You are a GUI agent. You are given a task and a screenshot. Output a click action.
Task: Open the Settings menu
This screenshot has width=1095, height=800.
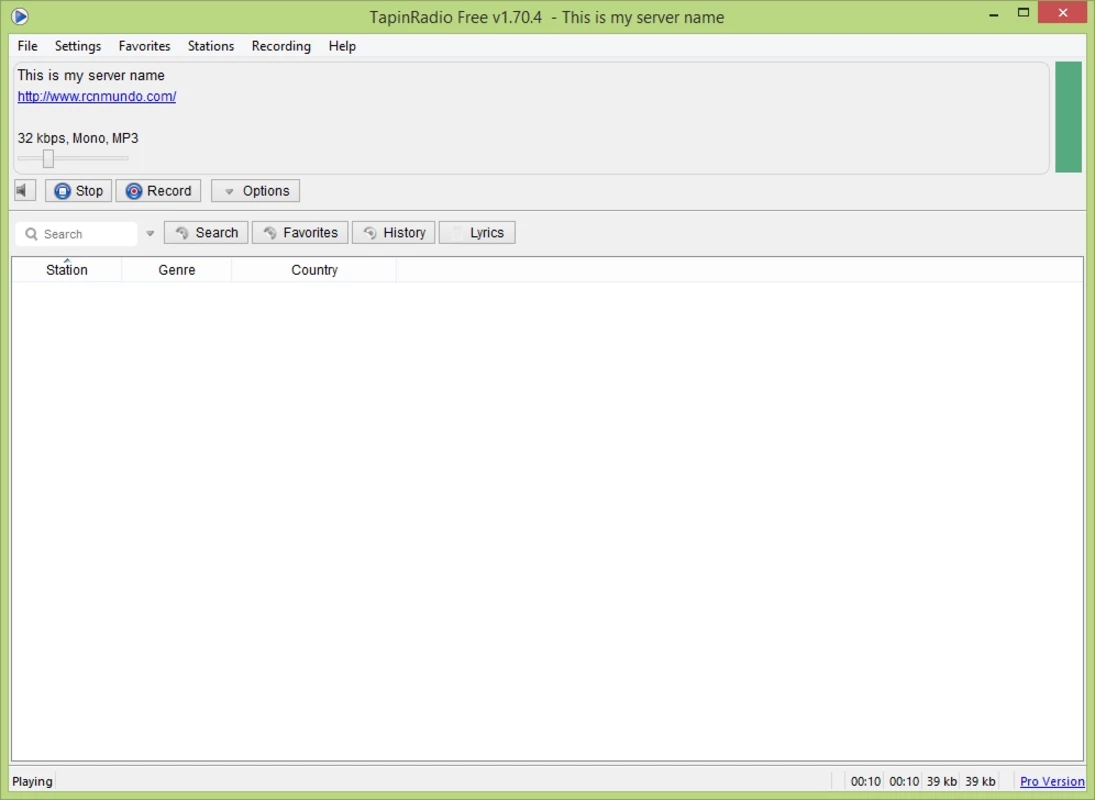pyautogui.click(x=78, y=46)
